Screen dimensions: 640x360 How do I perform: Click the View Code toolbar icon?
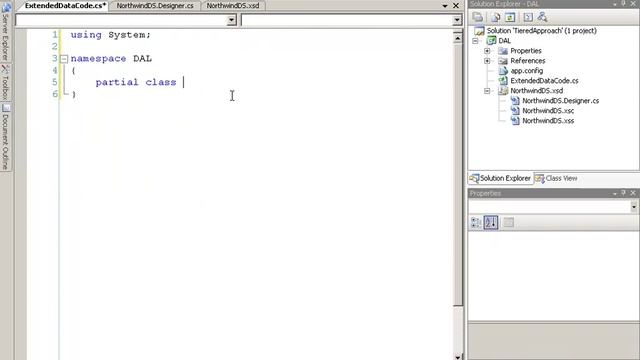pyautogui.click(x=528, y=17)
